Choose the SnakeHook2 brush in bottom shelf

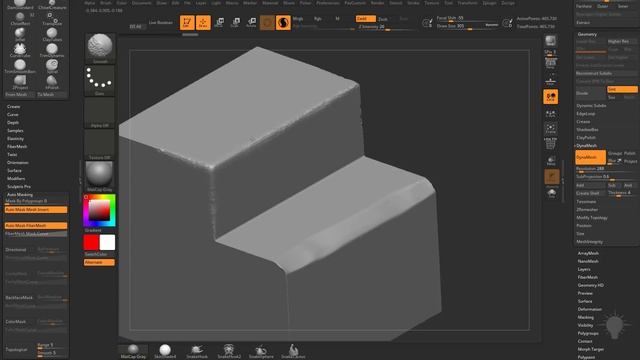pos(229,351)
